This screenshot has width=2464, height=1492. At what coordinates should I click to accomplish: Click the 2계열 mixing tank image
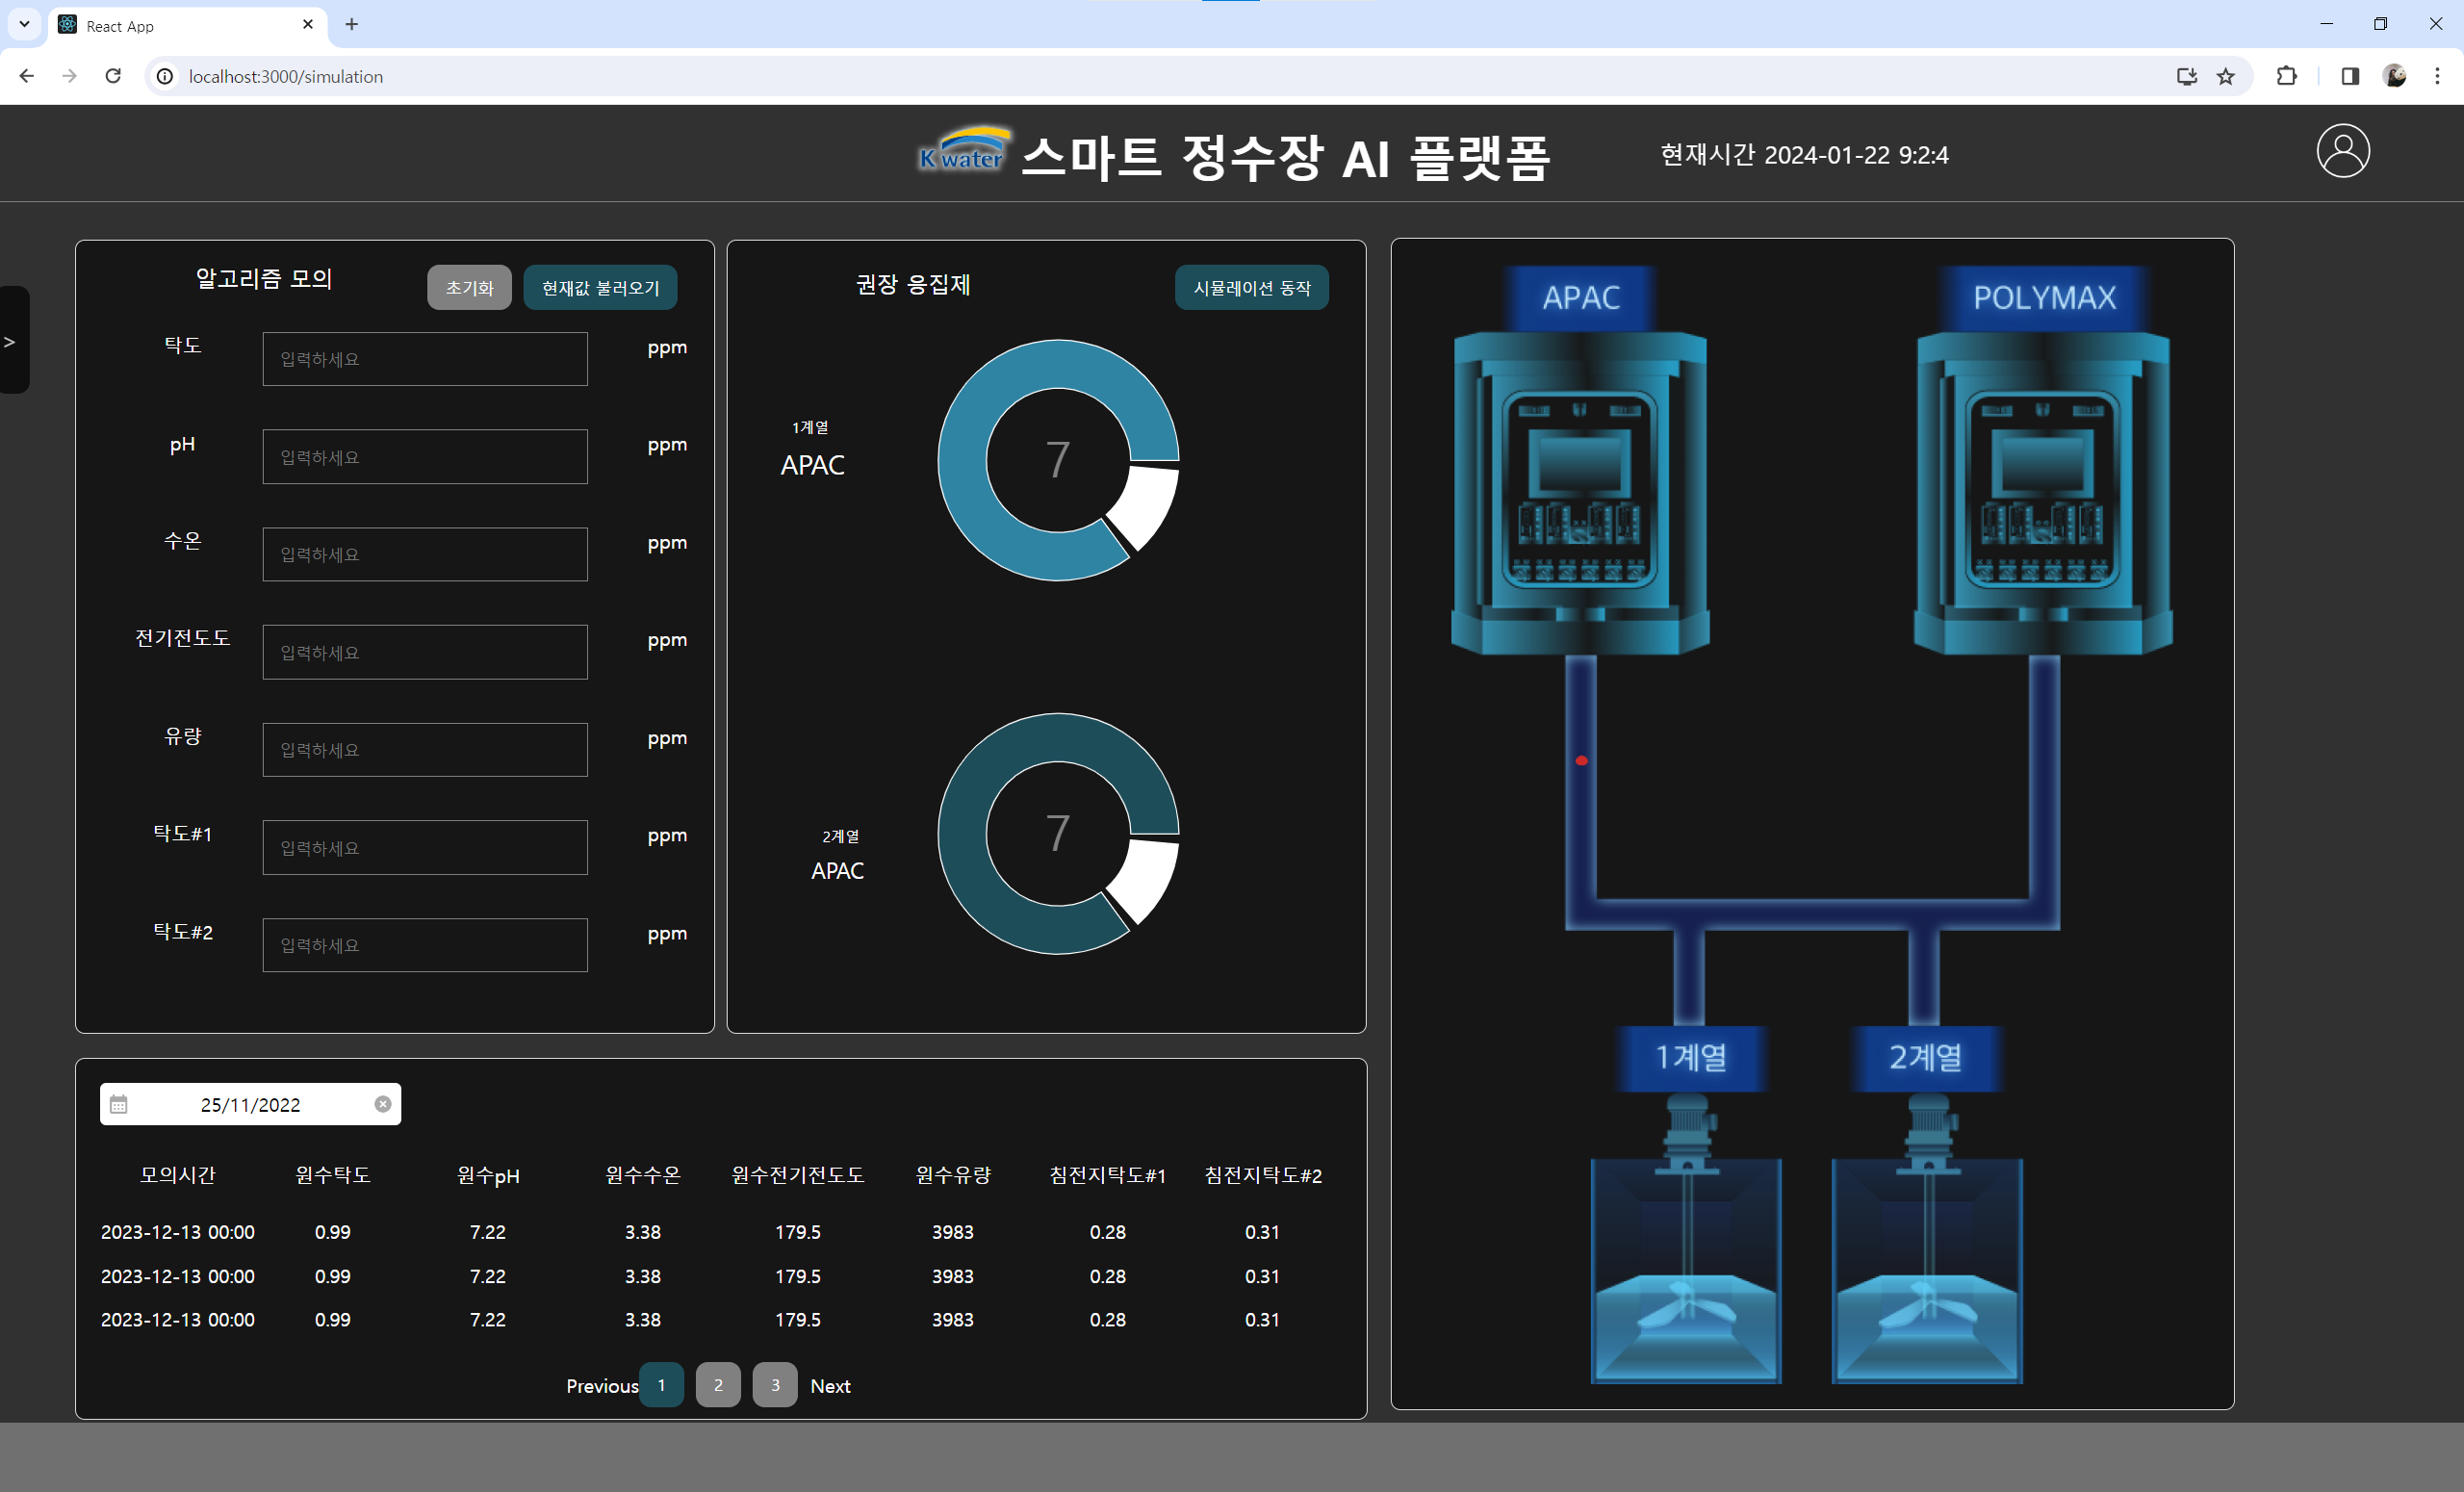[1927, 1240]
